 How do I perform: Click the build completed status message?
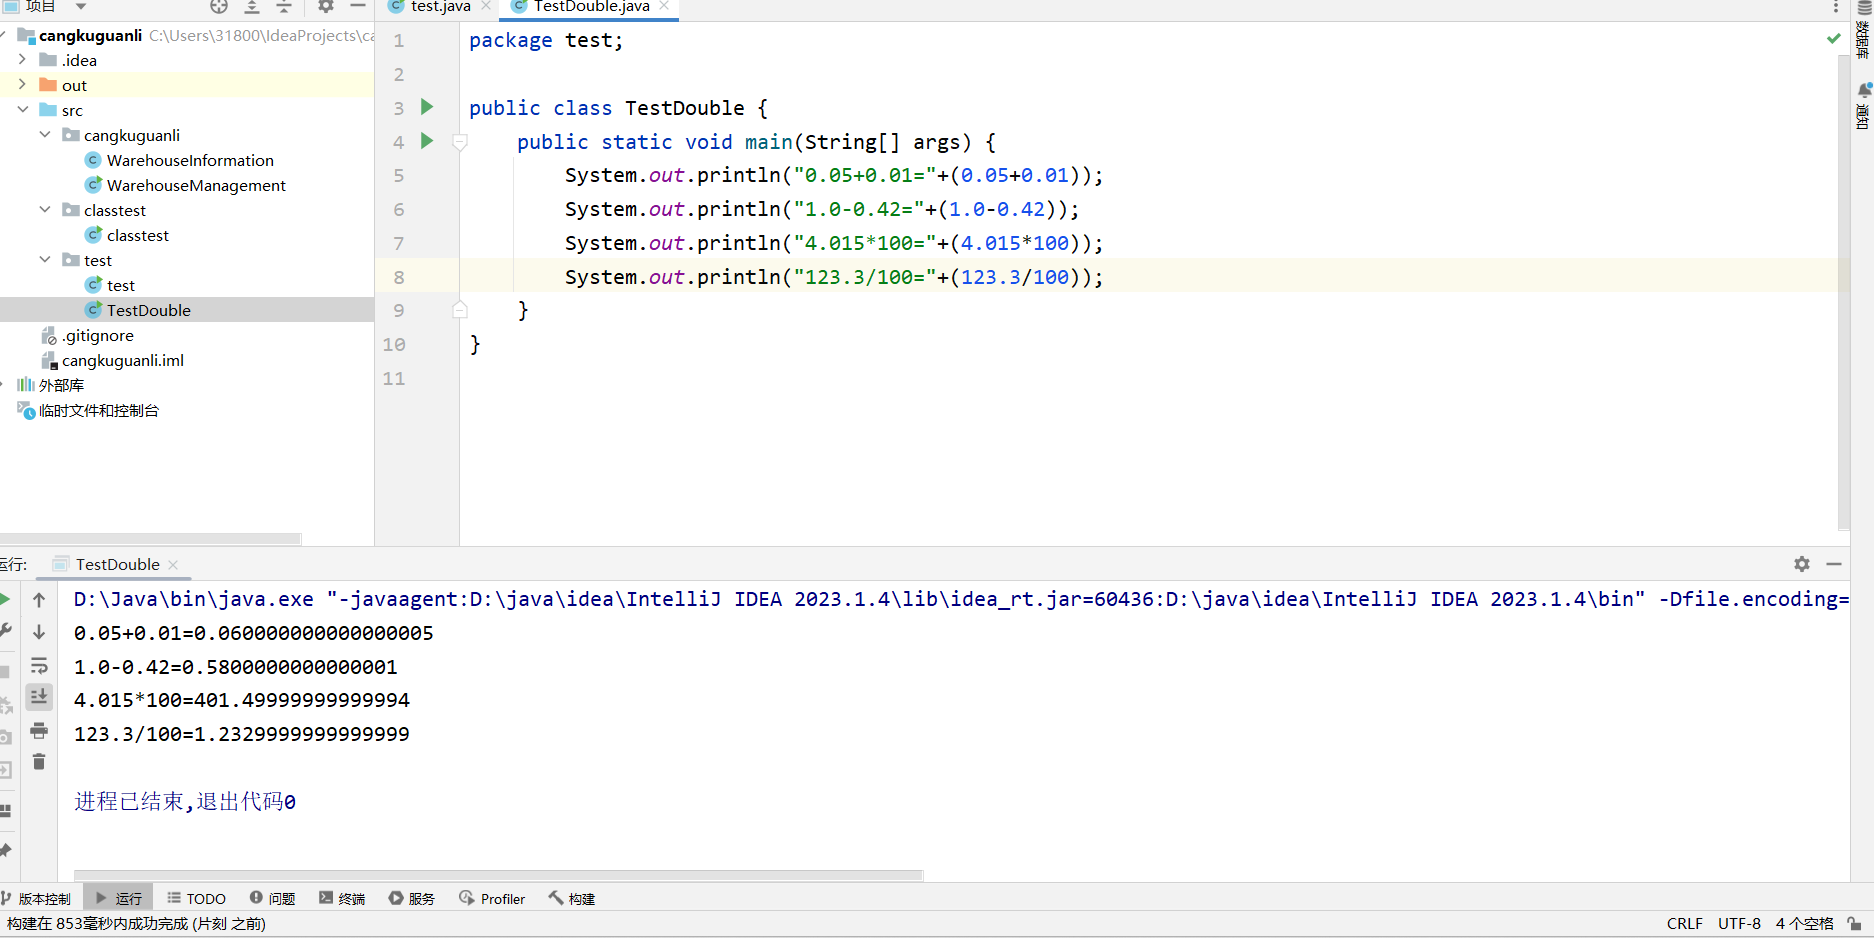click(136, 924)
